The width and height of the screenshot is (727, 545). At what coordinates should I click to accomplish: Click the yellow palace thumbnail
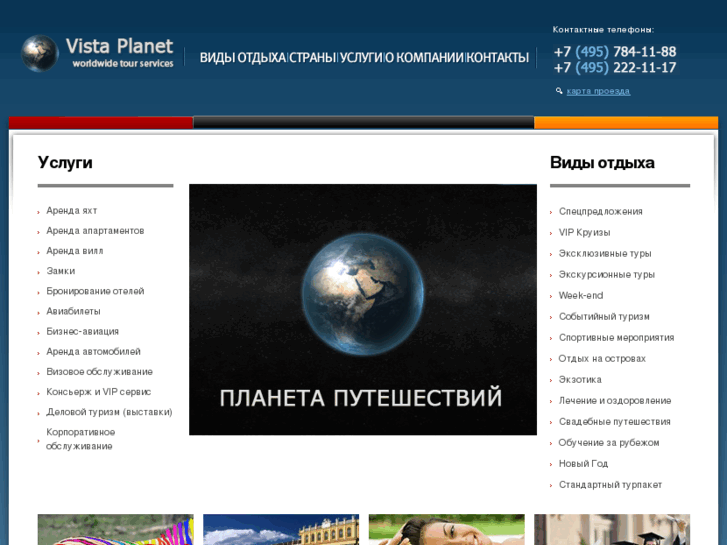click(281, 529)
